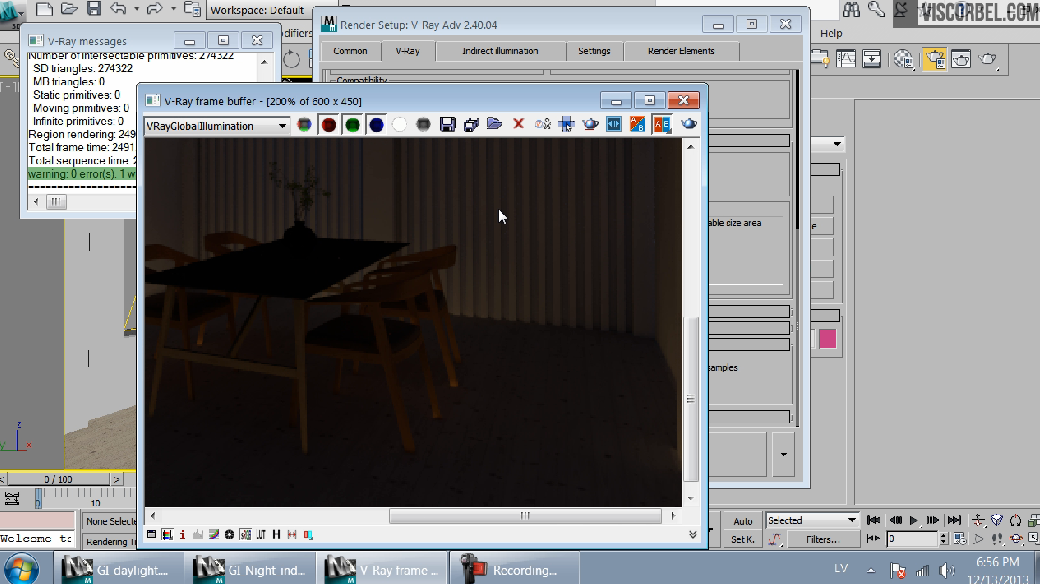Click Go to End playback button
The image size is (1040, 584).
tap(954, 520)
